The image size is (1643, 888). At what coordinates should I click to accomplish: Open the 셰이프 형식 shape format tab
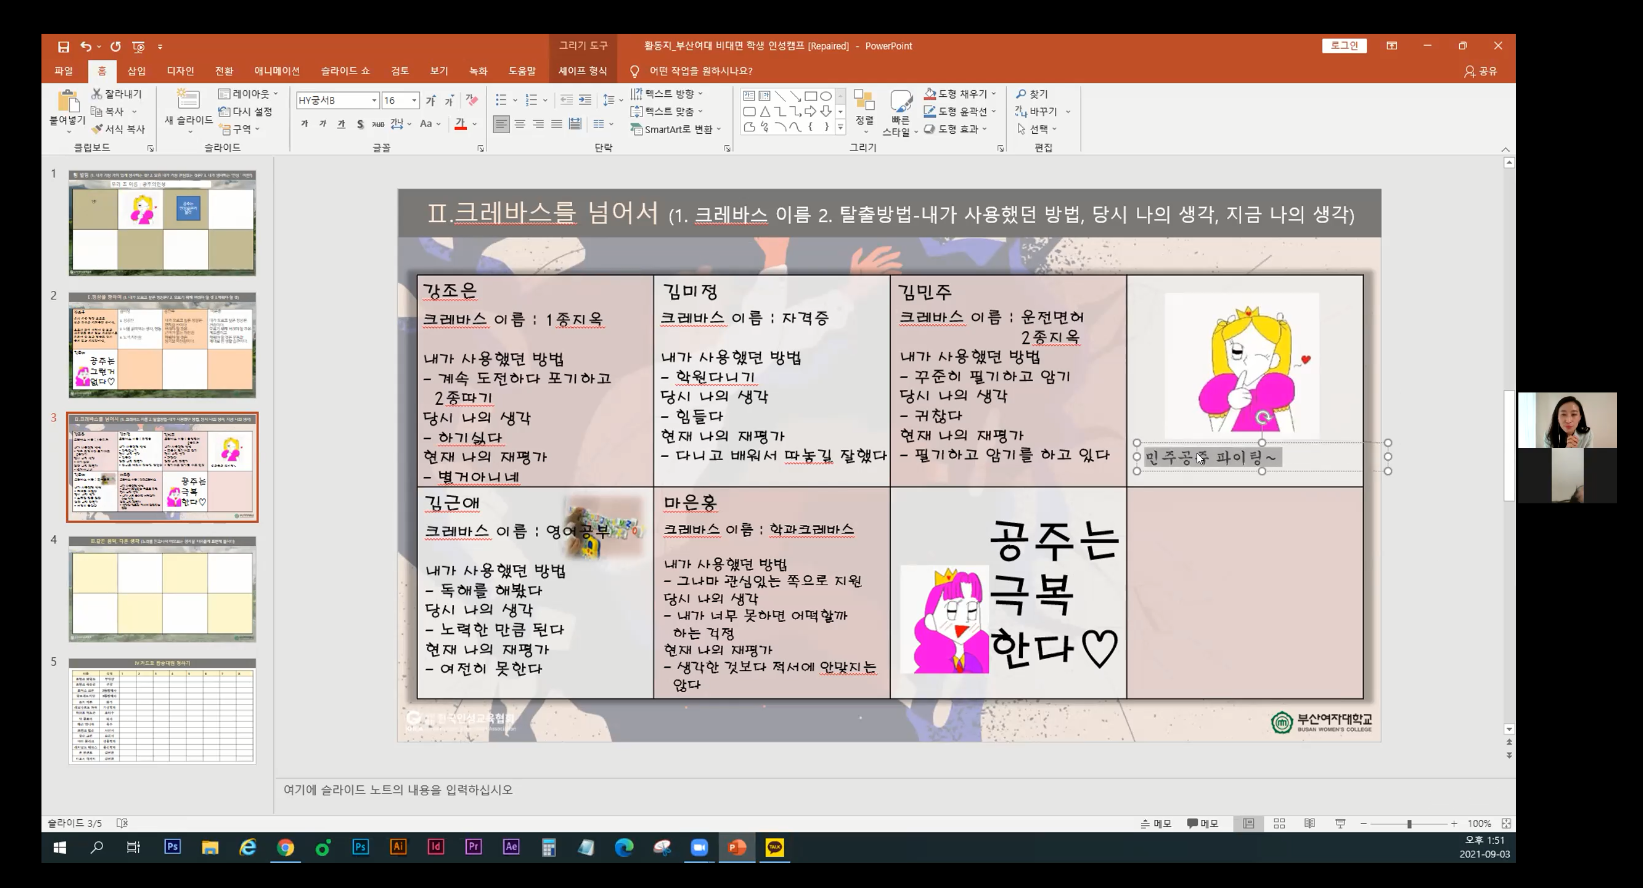583,71
